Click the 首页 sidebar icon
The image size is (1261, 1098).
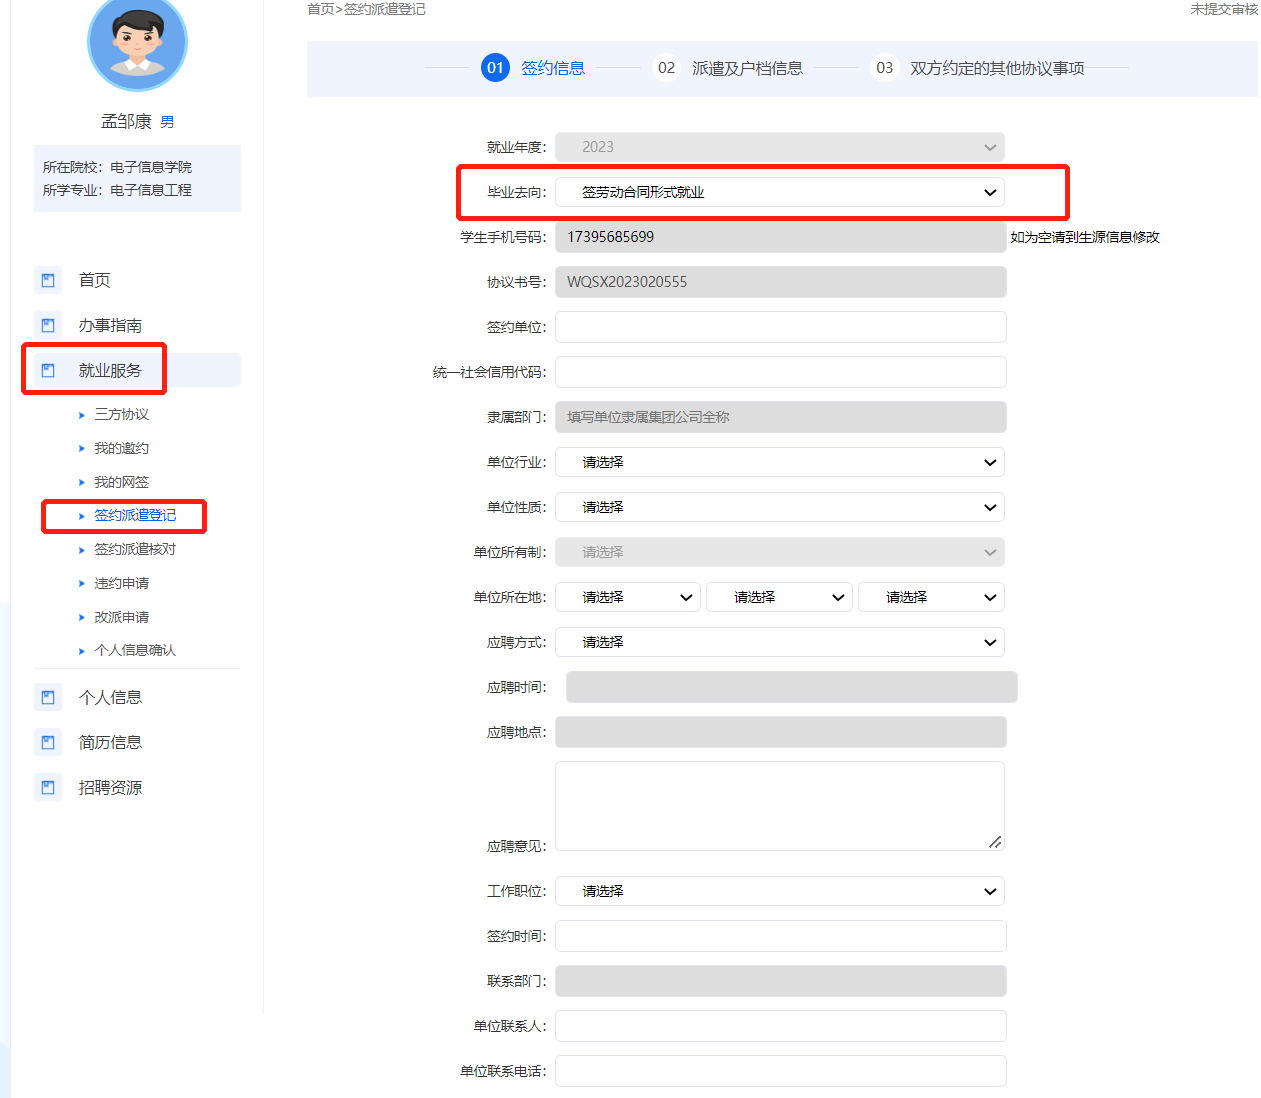point(47,280)
